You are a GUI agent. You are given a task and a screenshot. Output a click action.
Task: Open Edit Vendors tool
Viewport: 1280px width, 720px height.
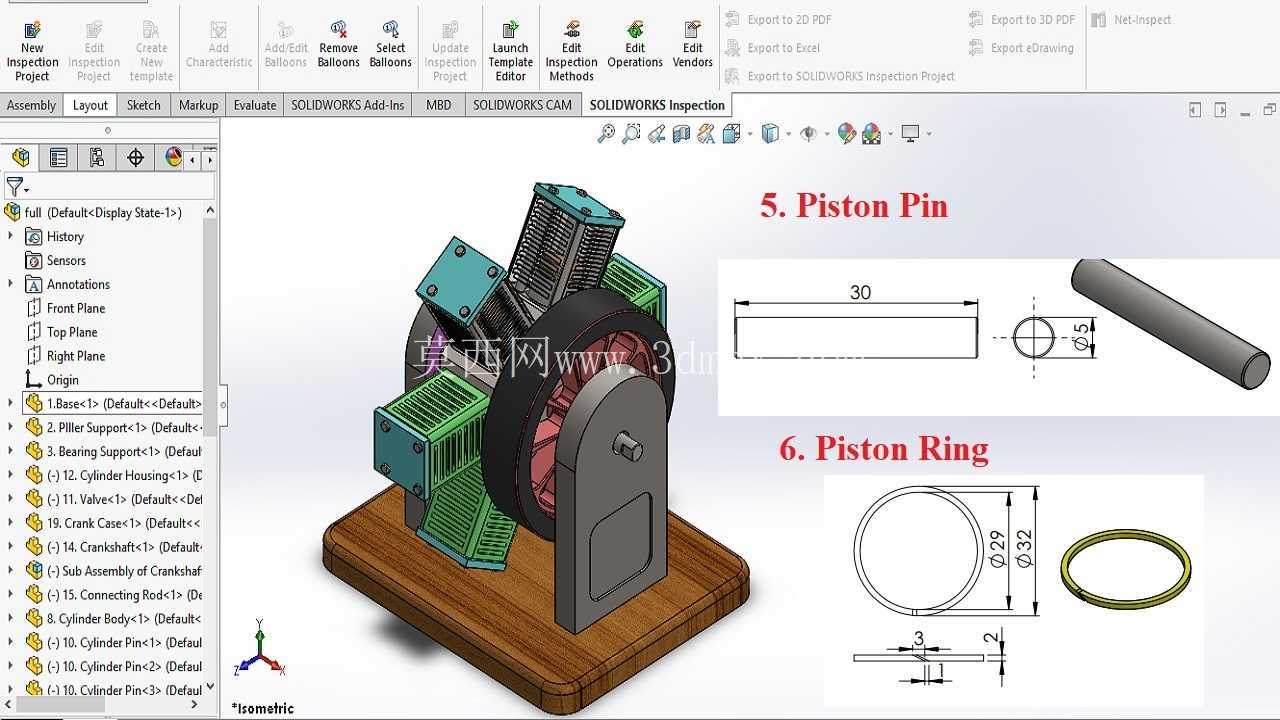click(693, 45)
